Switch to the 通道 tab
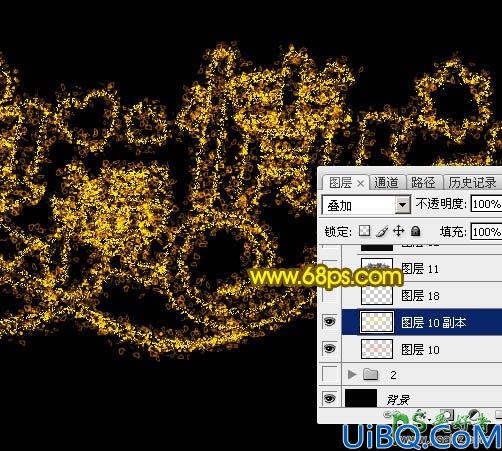 [x=386, y=182]
